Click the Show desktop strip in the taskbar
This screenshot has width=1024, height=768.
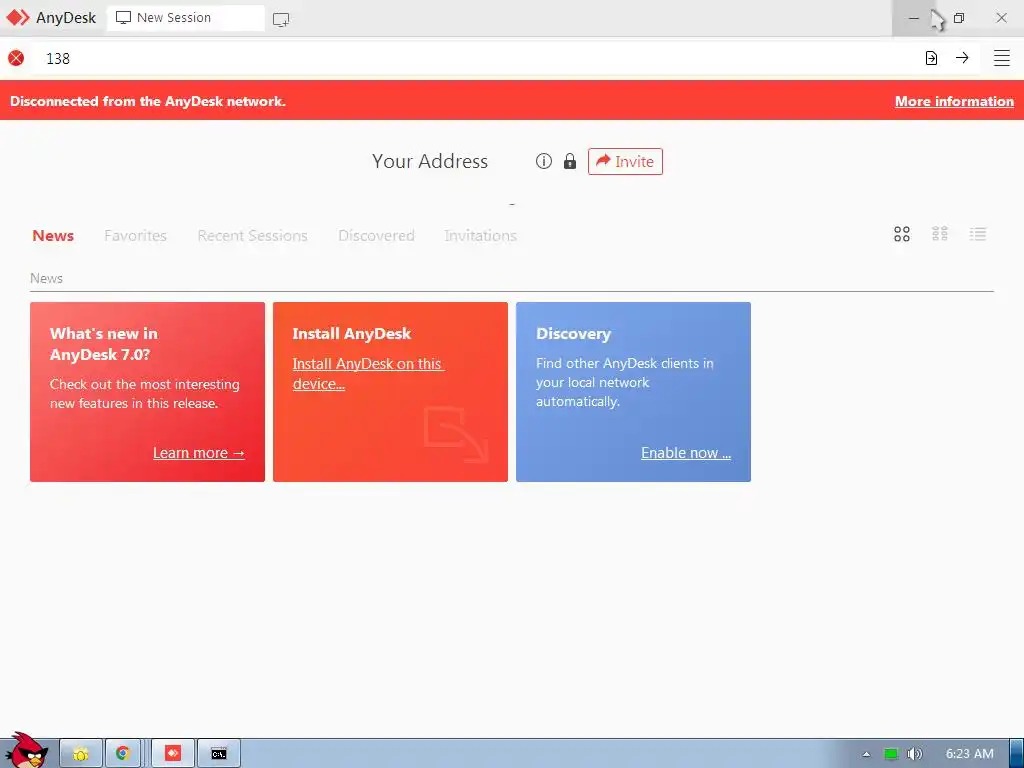click(1017, 754)
